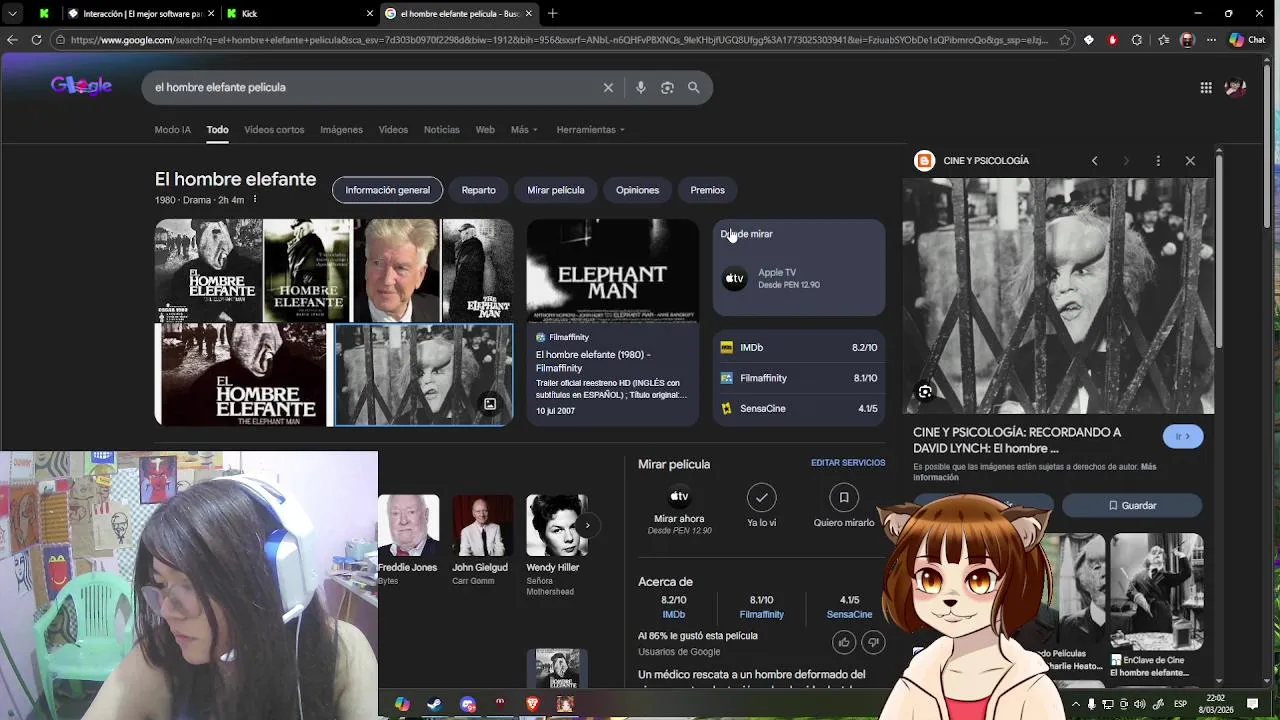Image resolution: width=1280 pixels, height=720 pixels.
Task: Click the EDITAR SERVICIOS link
Action: pos(848,463)
